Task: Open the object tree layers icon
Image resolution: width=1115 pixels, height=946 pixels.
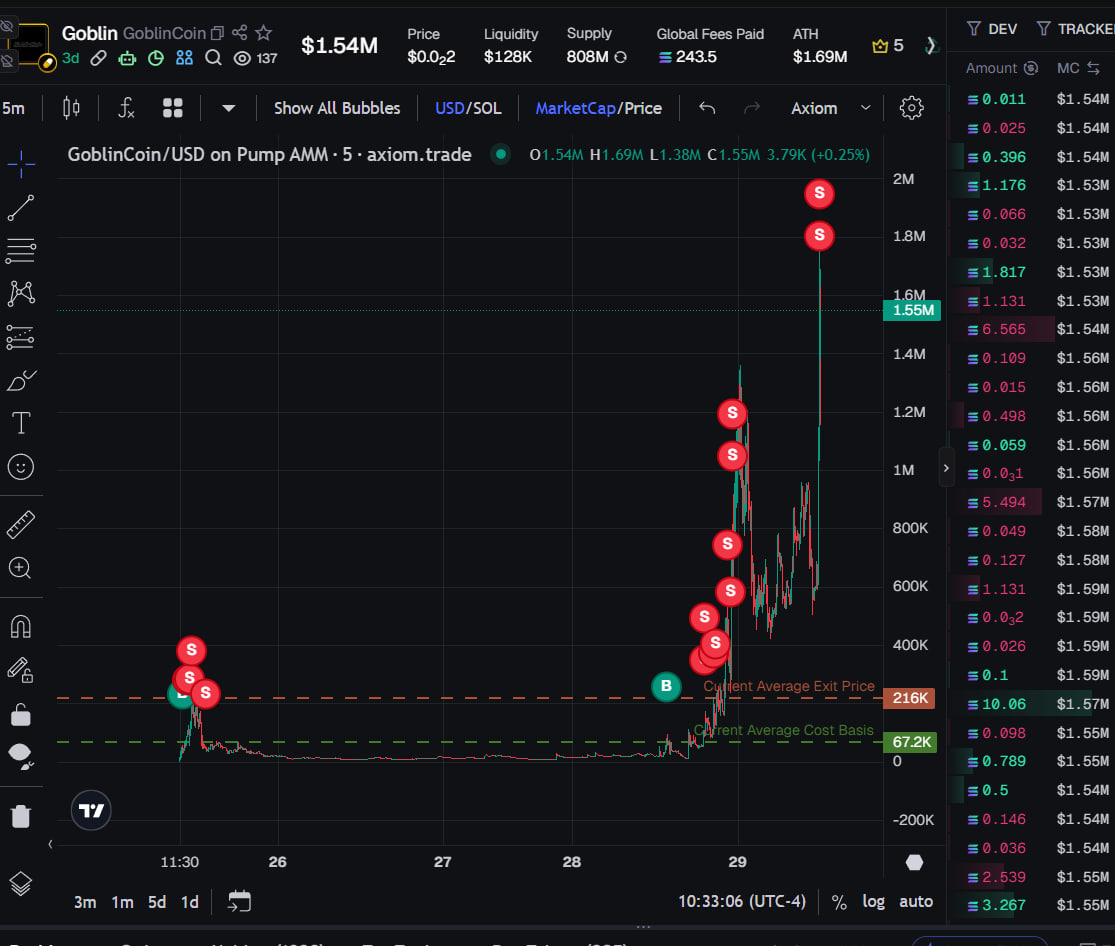Action: pos(21,884)
